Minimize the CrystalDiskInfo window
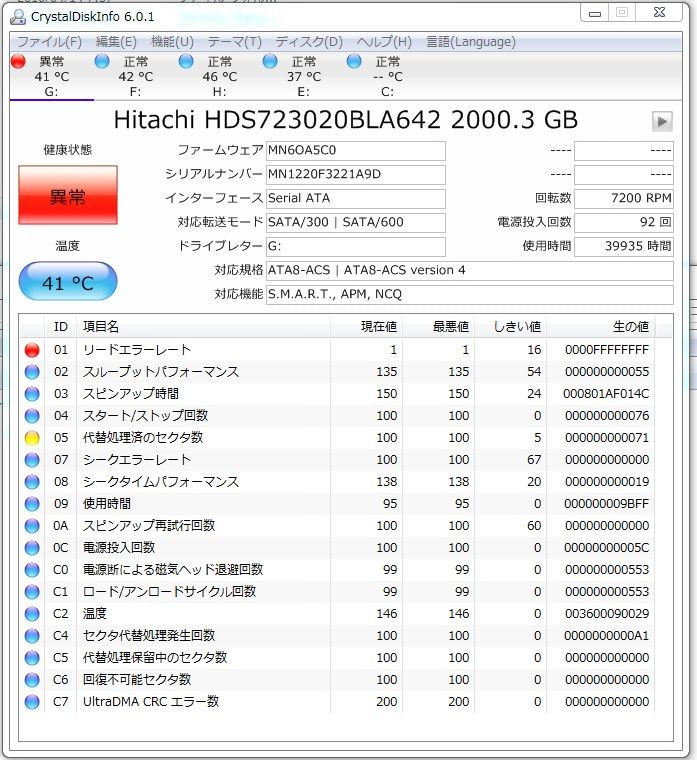 (595, 13)
